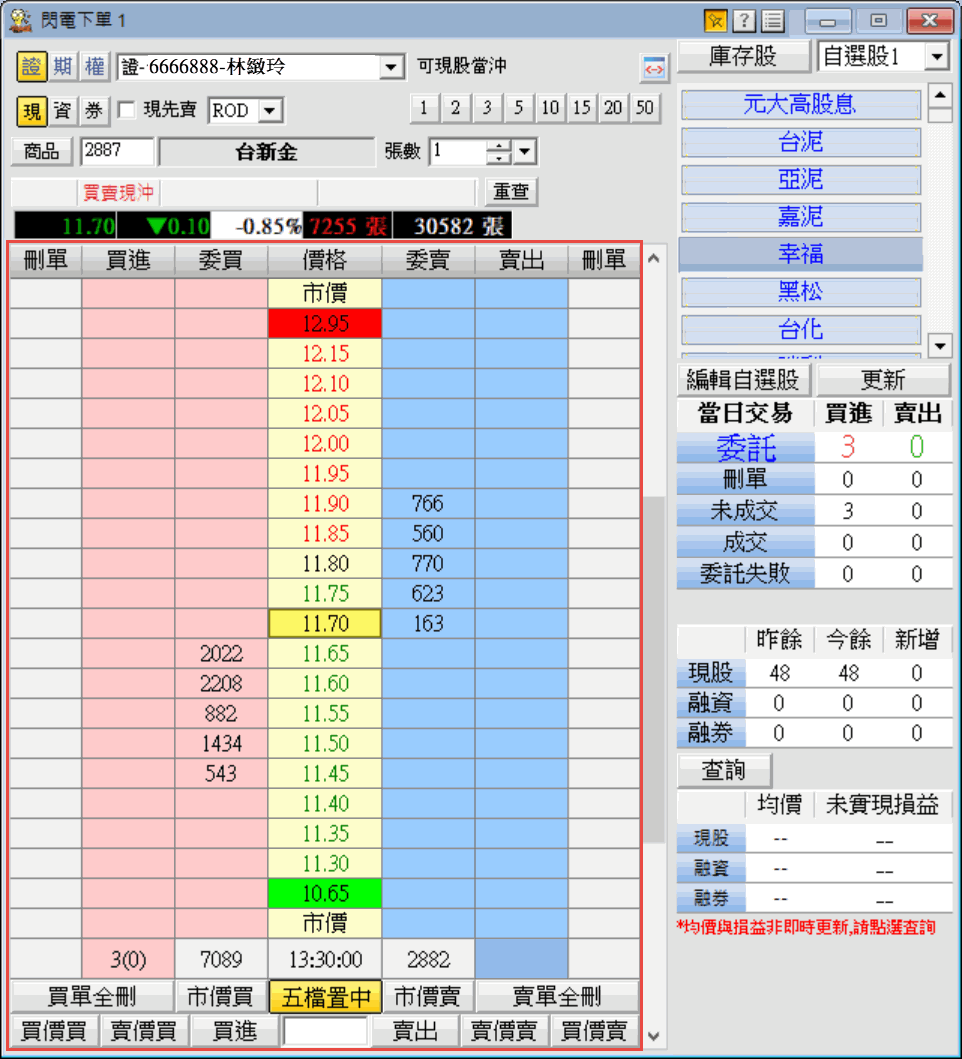Click quantity preset button 50
The image size is (962, 1059).
(x=646, y=108)
